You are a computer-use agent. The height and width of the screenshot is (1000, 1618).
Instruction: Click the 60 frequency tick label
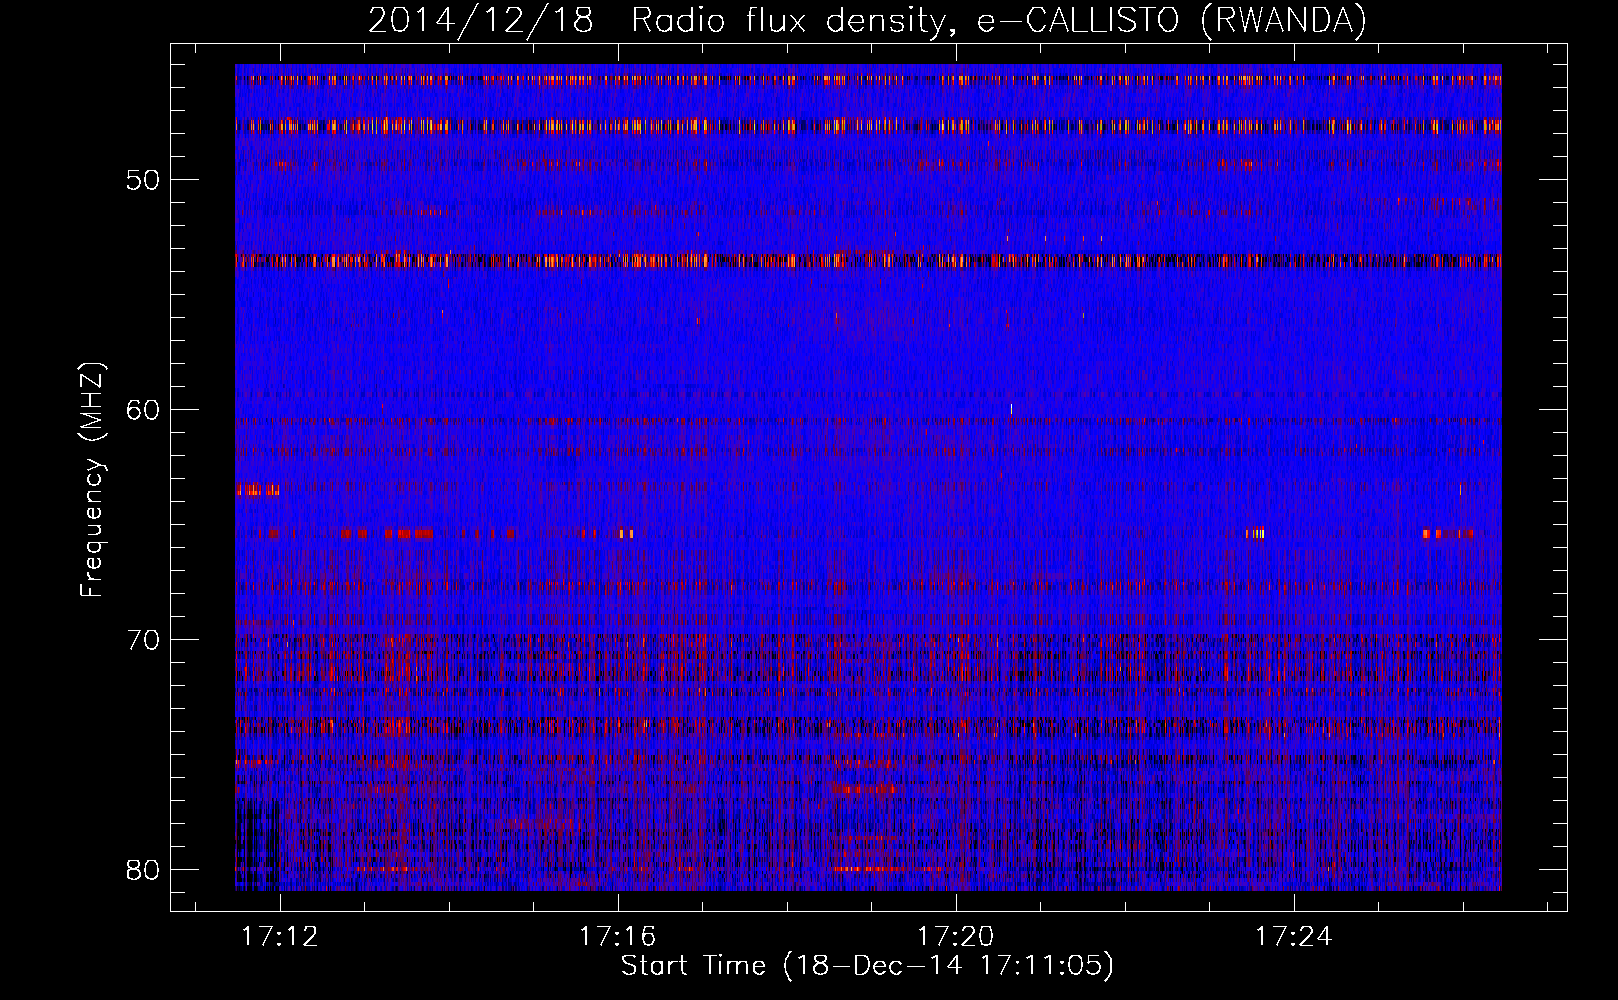(x=144, y=410)
